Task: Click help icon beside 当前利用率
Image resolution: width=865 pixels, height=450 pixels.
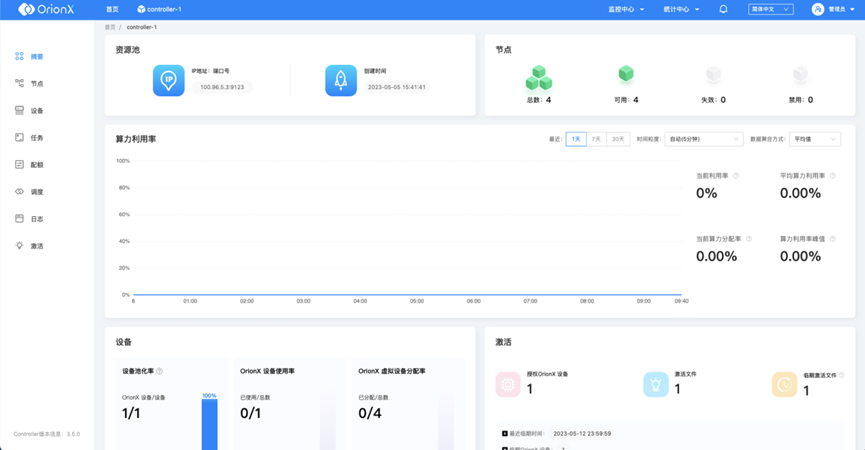Action: (736, 176)
